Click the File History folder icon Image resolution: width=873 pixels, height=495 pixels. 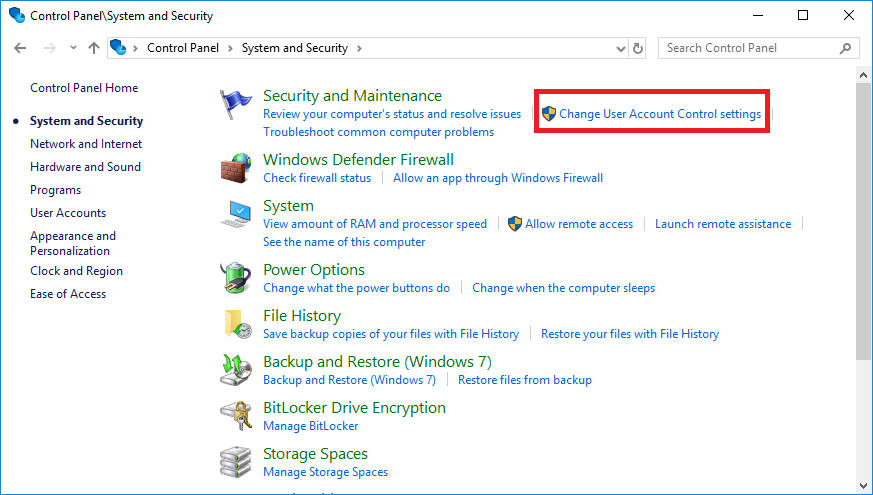pos(236,324)
